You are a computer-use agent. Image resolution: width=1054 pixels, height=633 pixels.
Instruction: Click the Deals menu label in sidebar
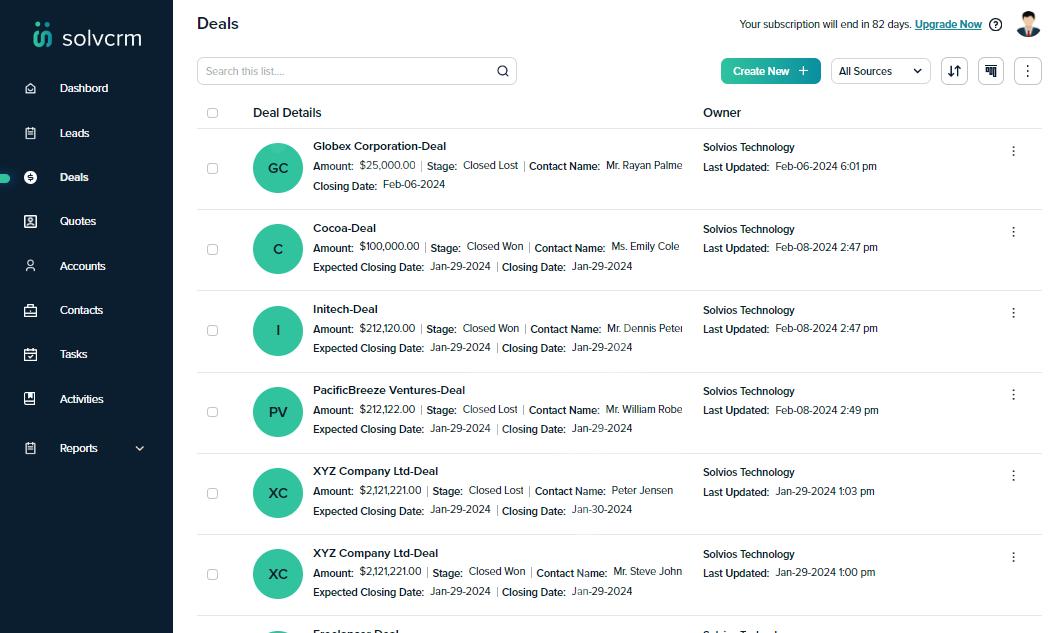point(74,177)
